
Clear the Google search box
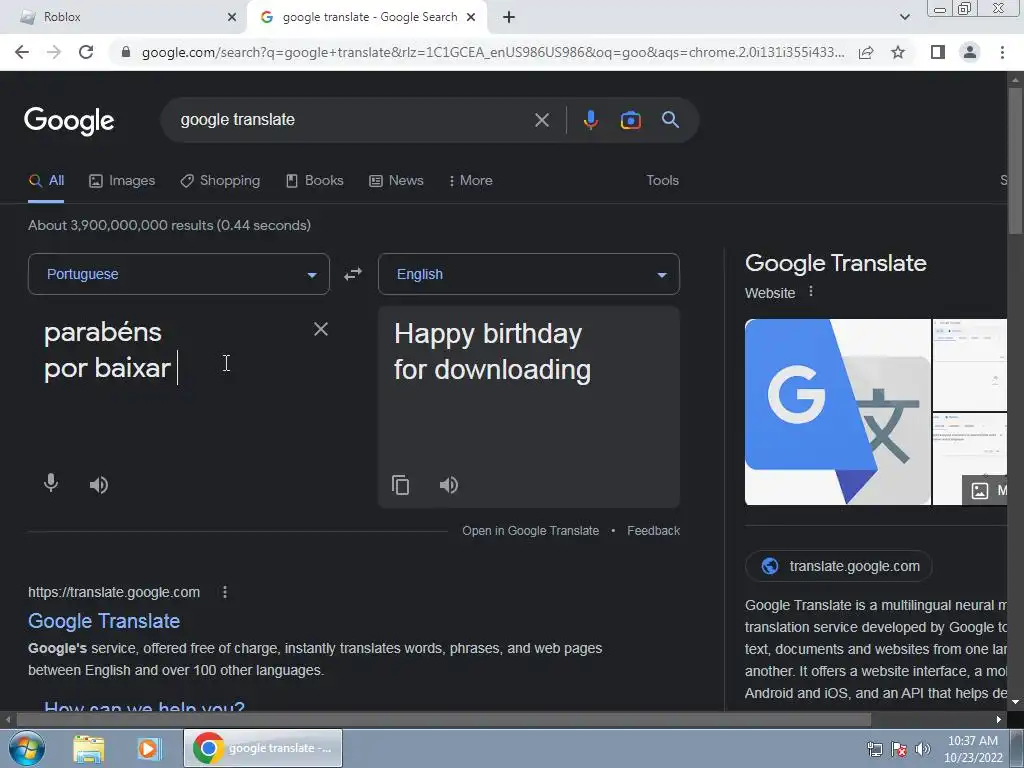coord(541,120)
